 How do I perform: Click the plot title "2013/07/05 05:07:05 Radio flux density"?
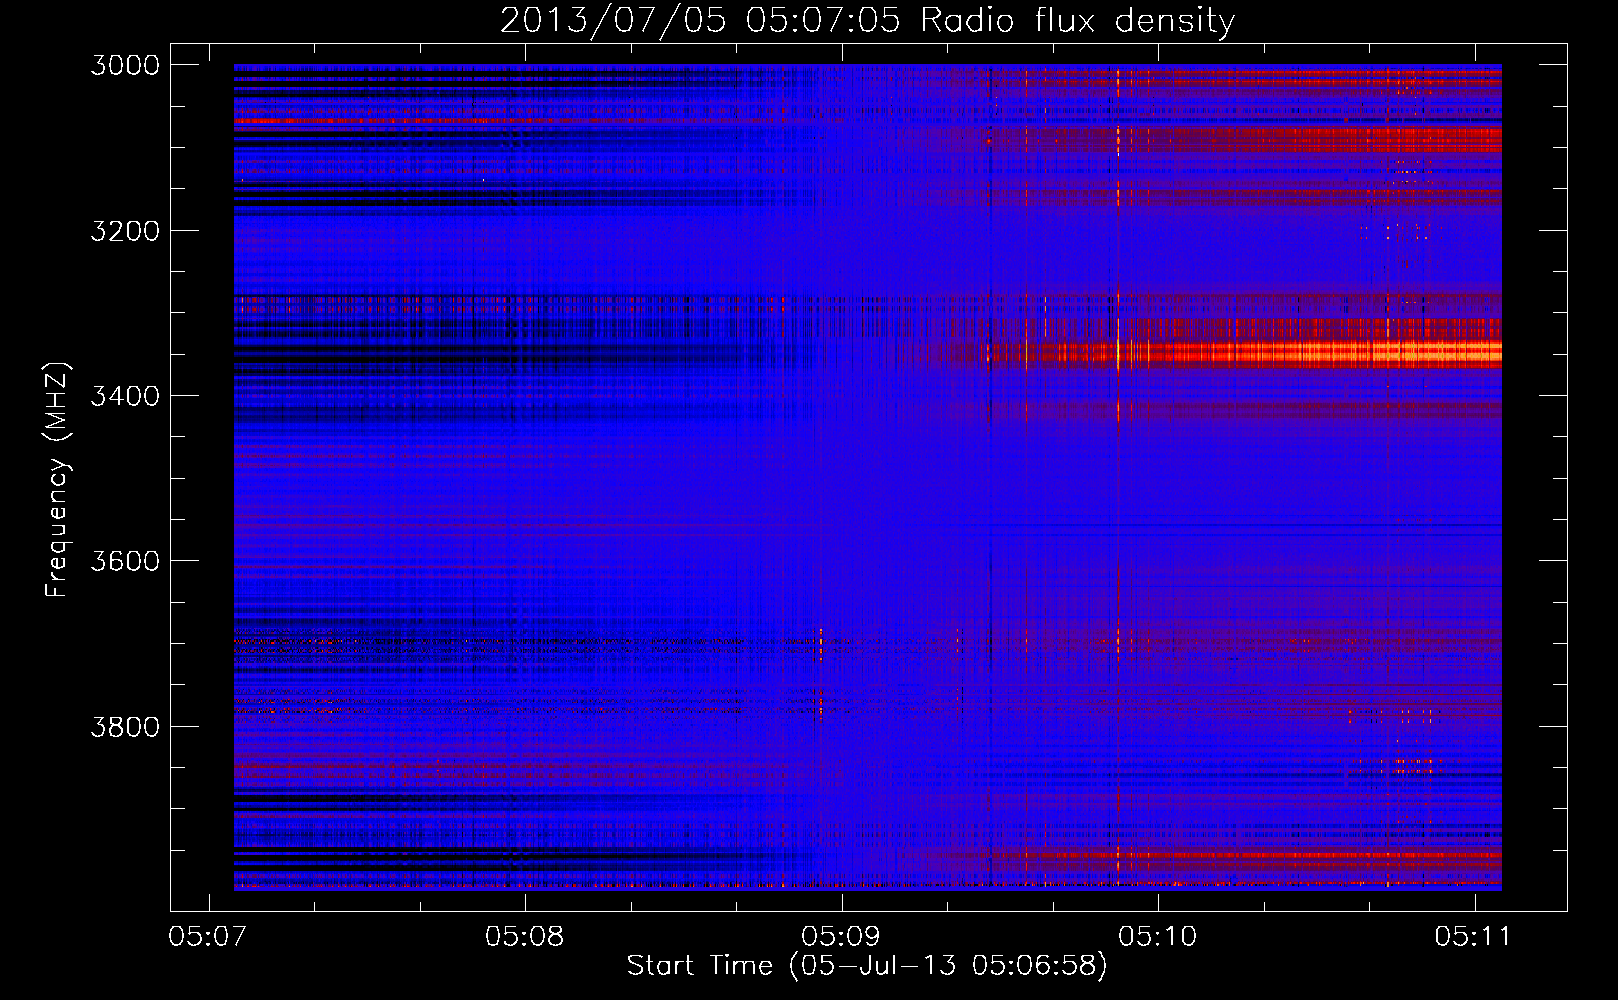point(867,20)
